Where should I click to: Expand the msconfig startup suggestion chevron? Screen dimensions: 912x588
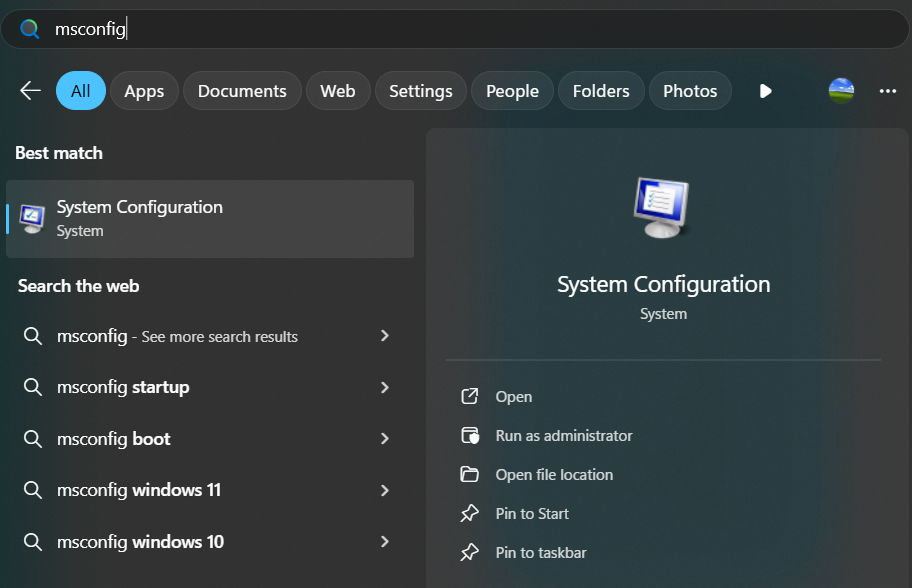click(385, 387)
